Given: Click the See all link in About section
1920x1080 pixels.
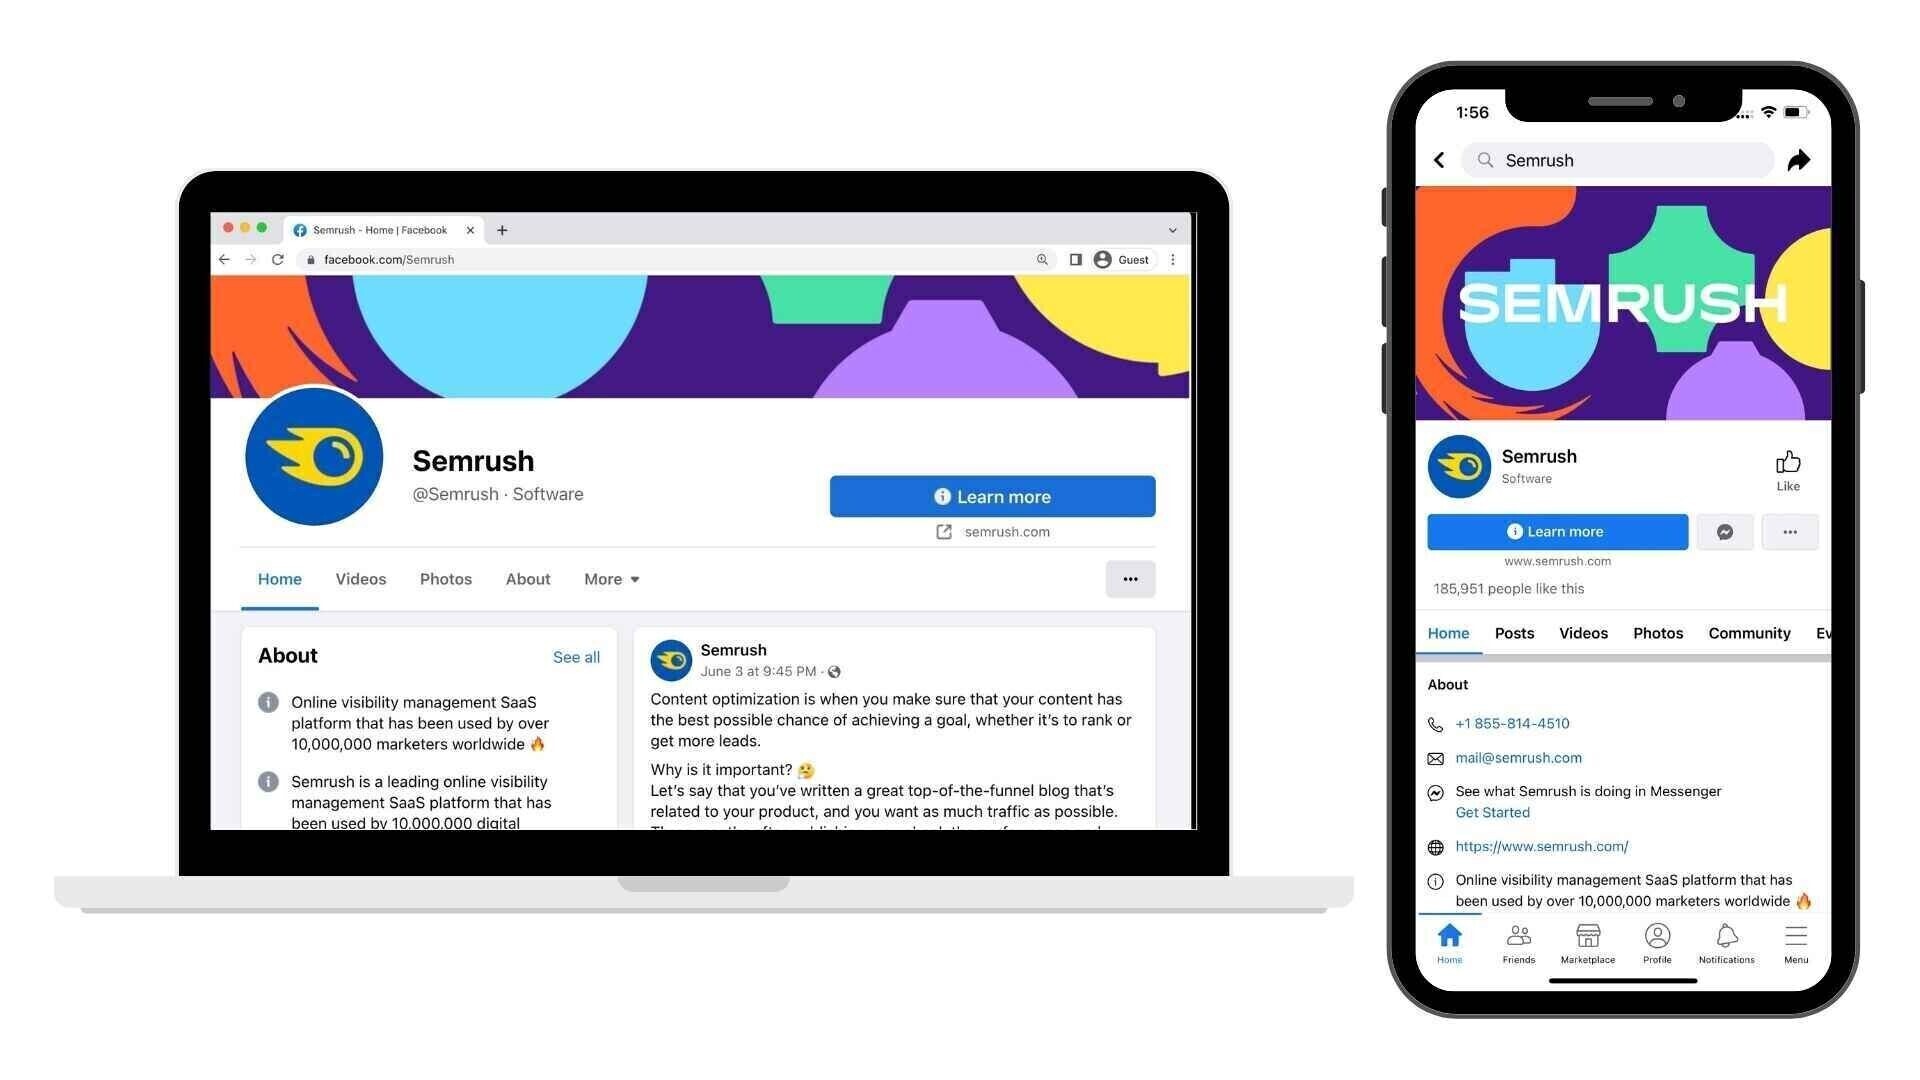Looking at the screenshot, I should (576, 655).
